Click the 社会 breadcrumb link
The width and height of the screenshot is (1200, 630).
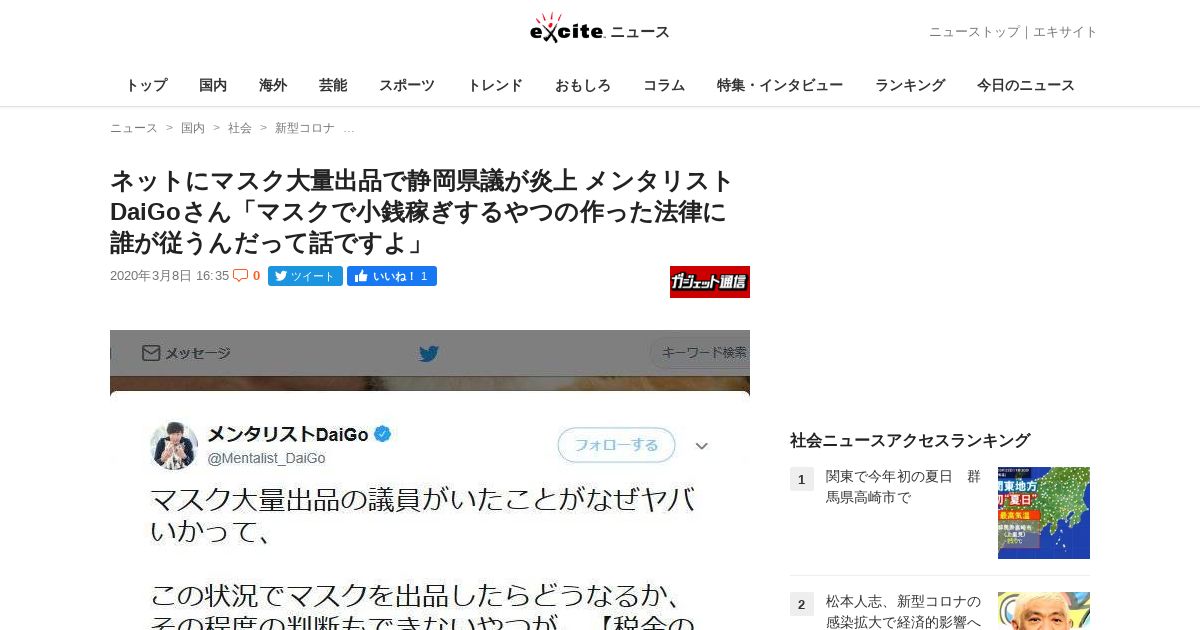tap(240, 128)
